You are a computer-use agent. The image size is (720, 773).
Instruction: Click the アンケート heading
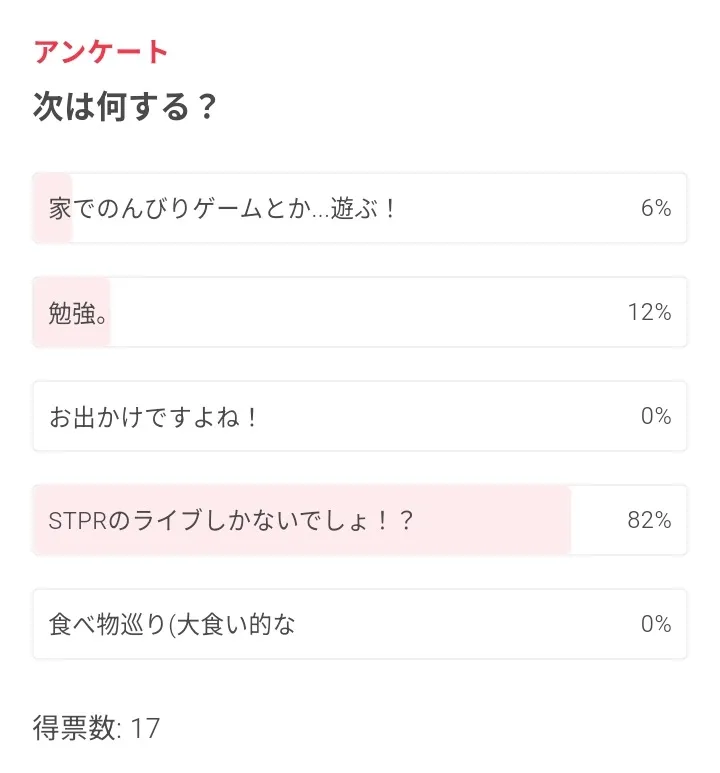tap(101, 52)
